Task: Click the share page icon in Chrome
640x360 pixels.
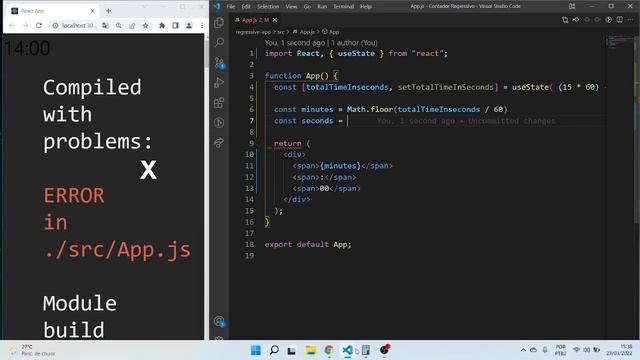Action: point(132,25)
